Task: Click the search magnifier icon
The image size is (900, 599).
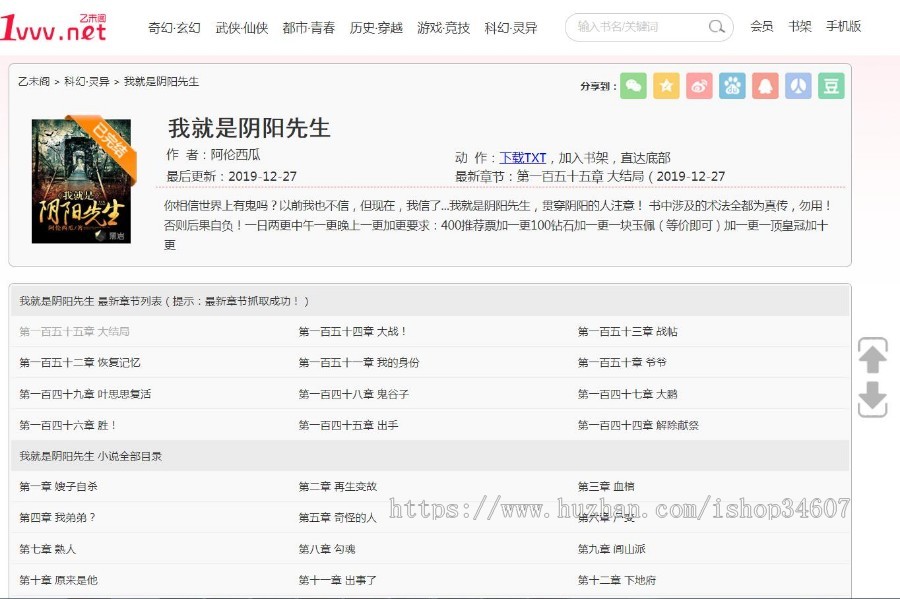Action: point(717,27)
